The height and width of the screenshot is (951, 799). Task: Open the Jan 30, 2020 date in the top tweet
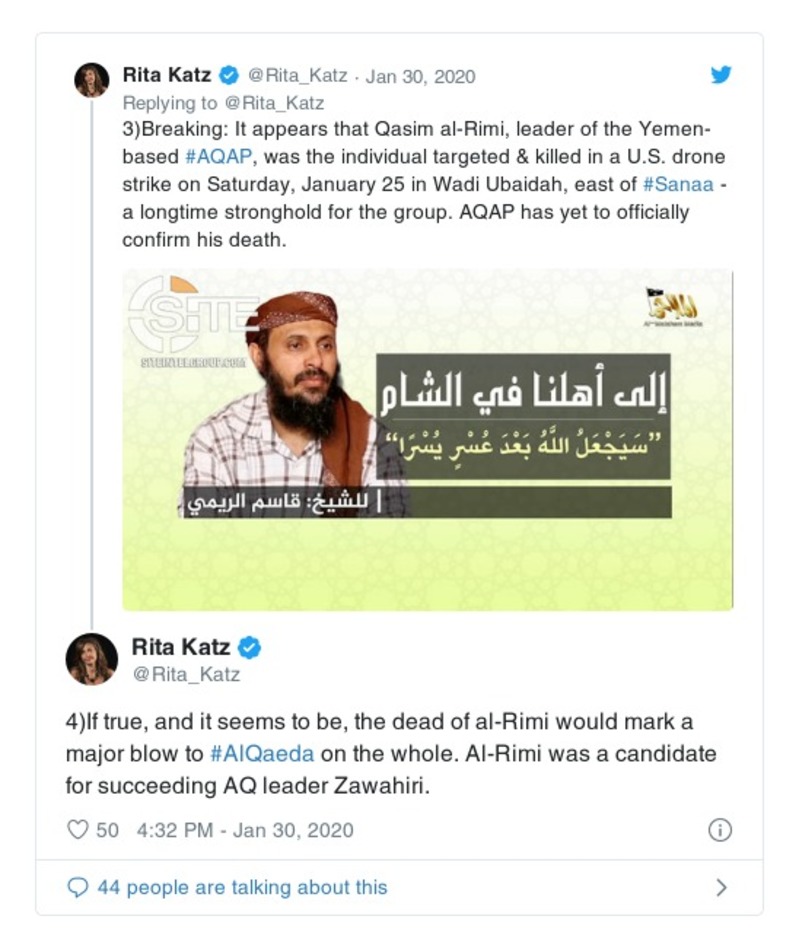coord(420,77)
